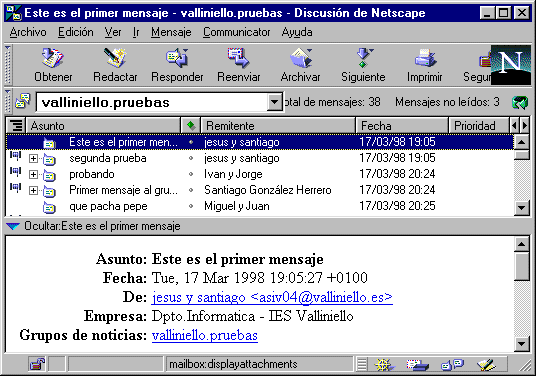Sort messages by Remitente column
This screenshot has width=536, height=376.
point(278,126)
